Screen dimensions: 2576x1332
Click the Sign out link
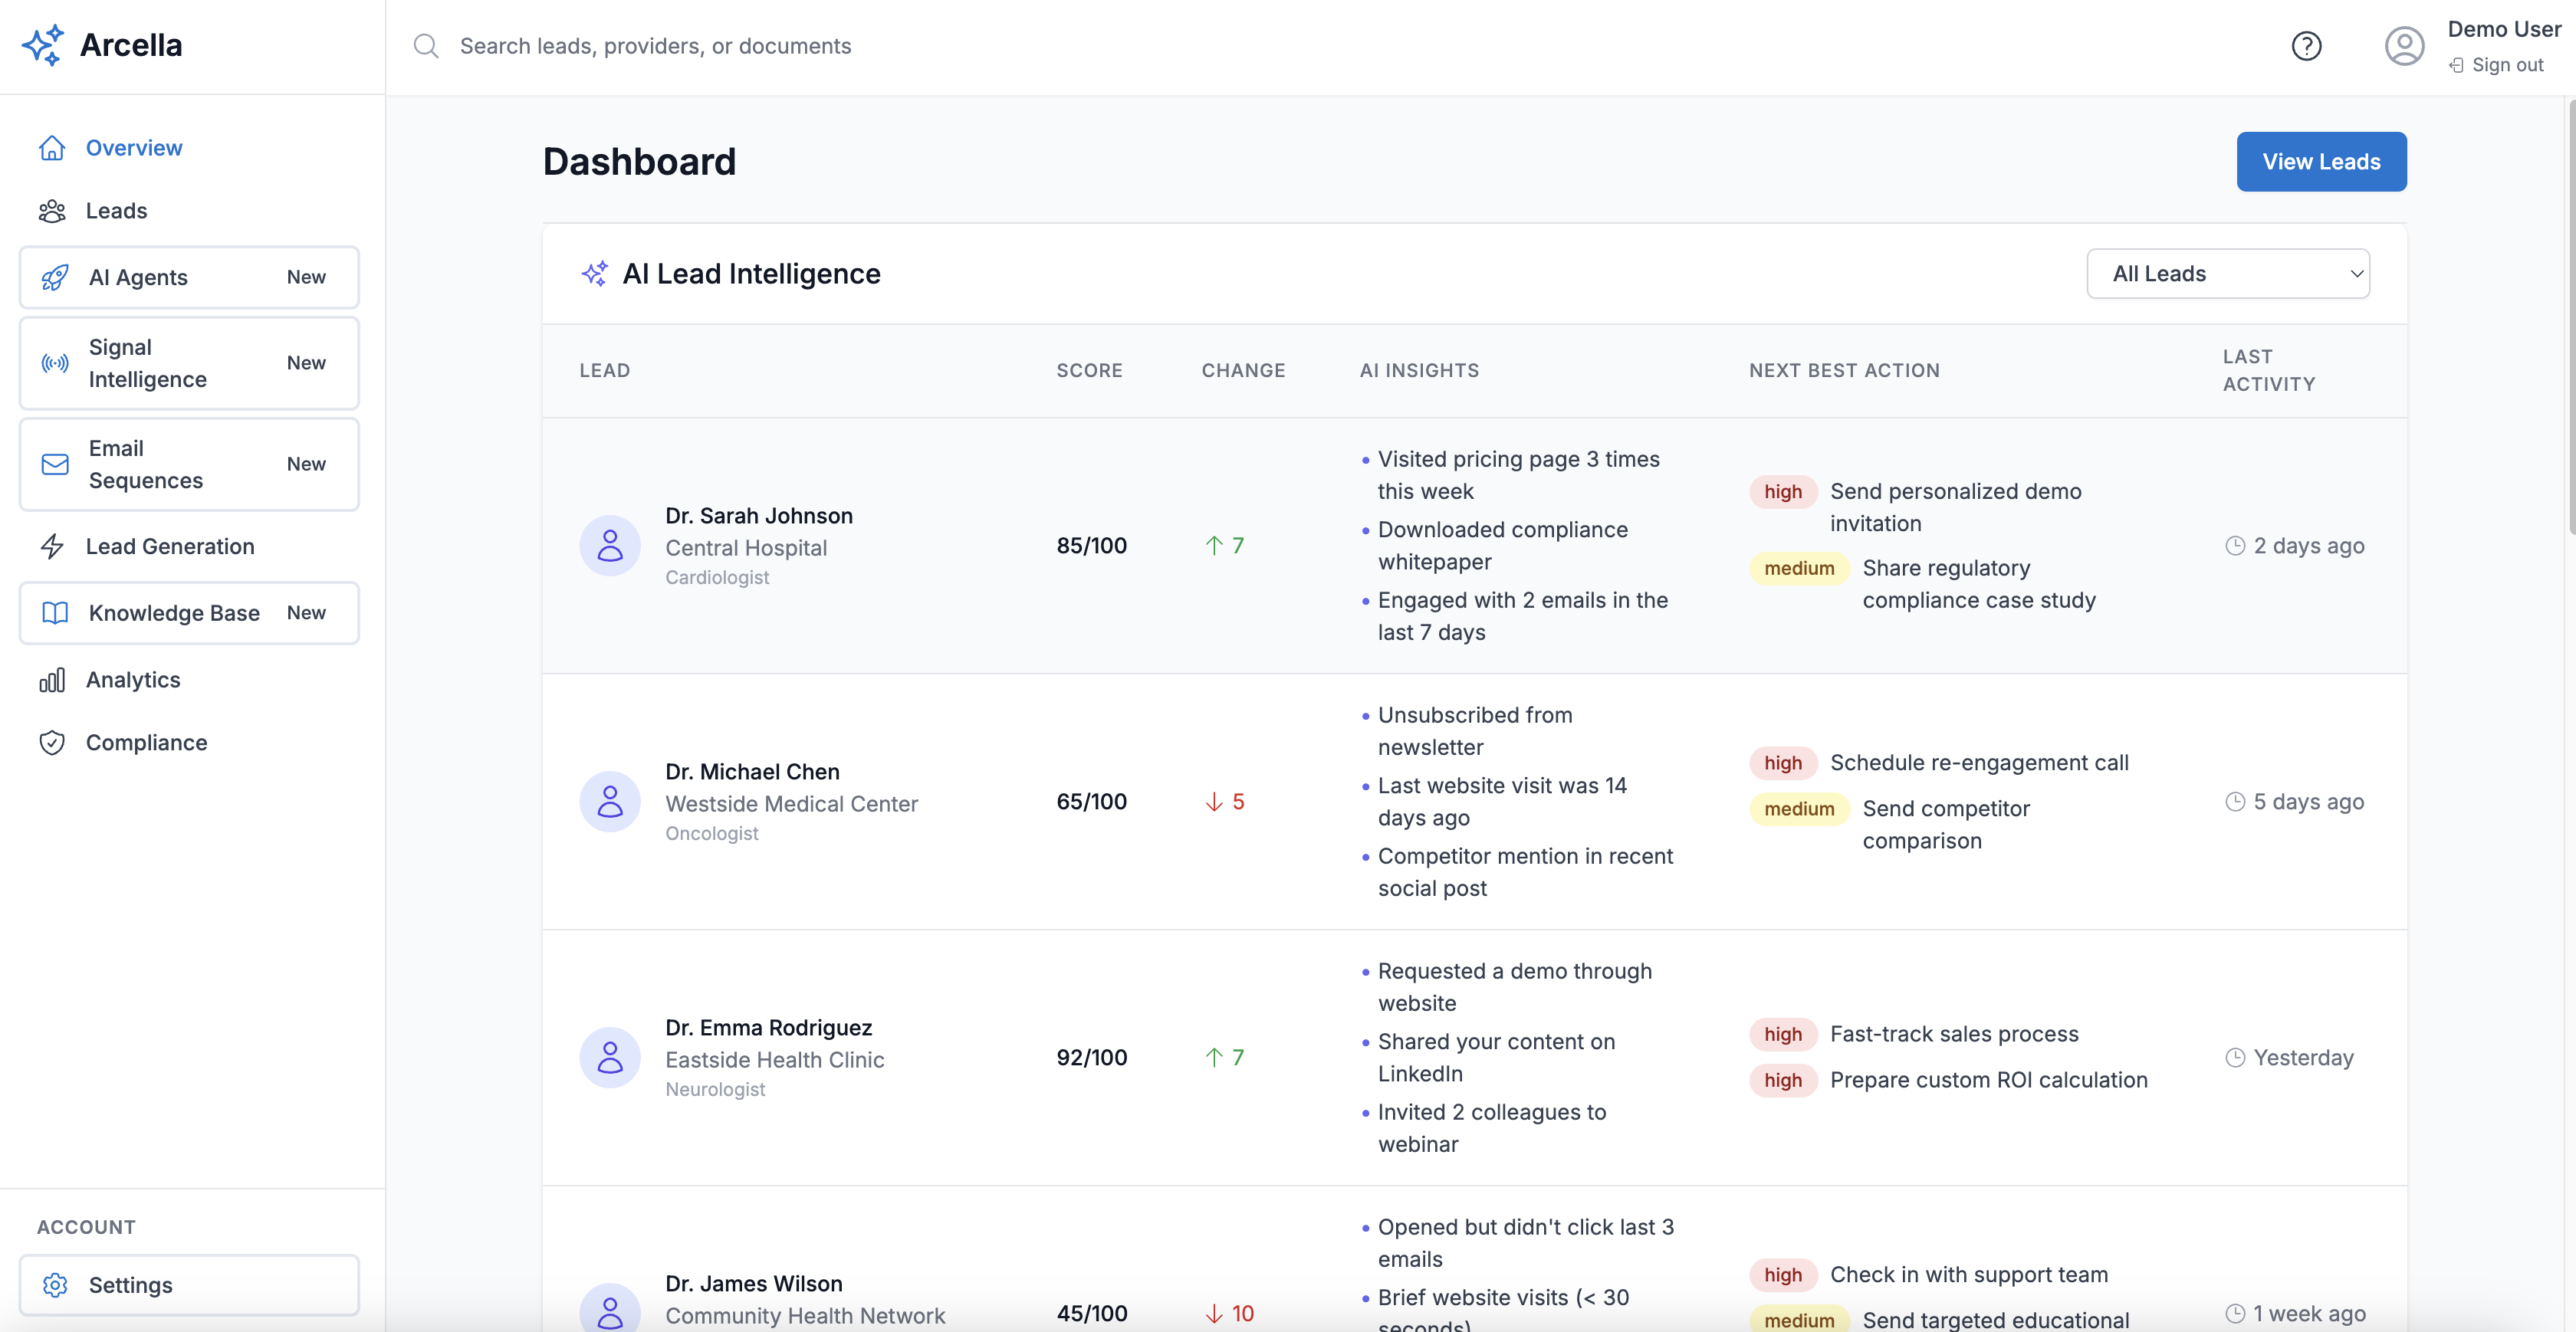point(2506,65)
